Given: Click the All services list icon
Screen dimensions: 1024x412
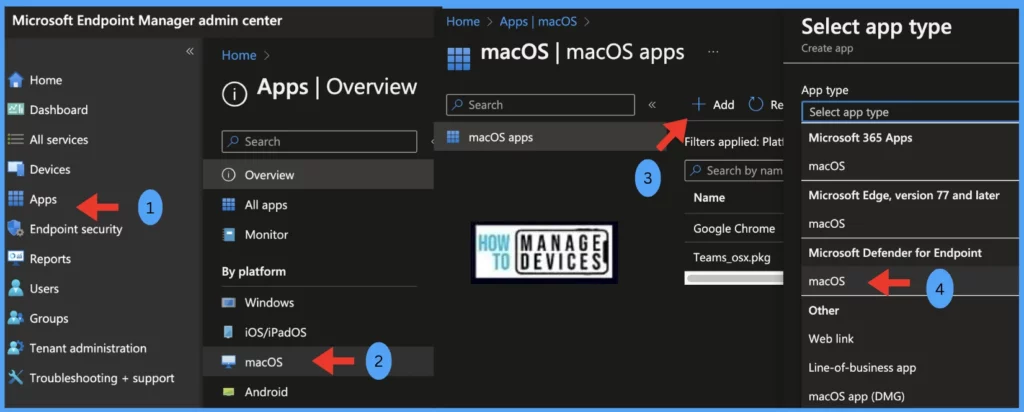Looking at the screenshot, I should click(16, 139).
